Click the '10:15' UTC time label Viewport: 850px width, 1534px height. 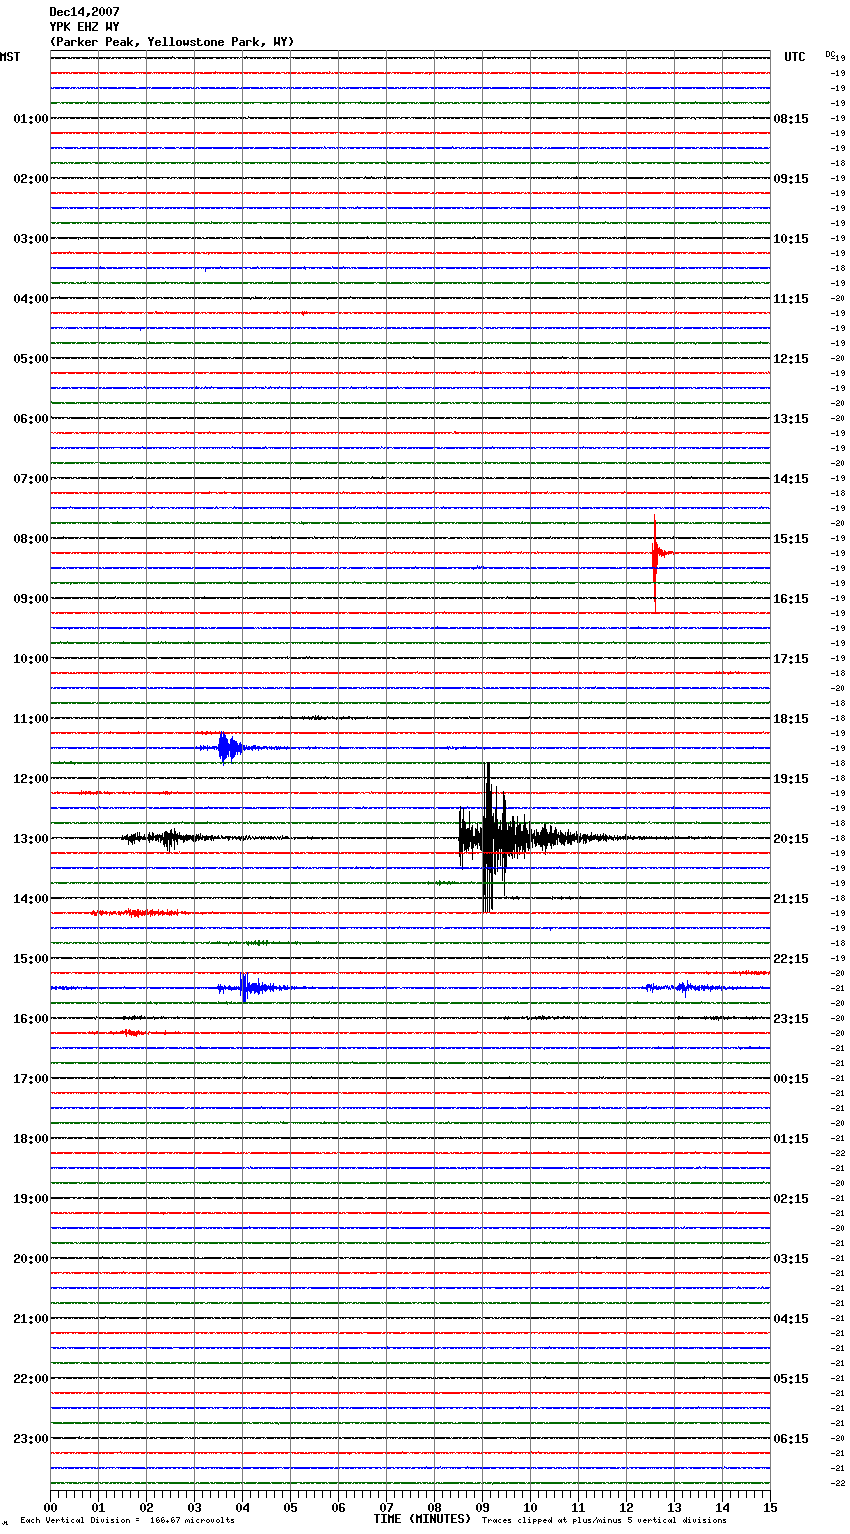791,239
